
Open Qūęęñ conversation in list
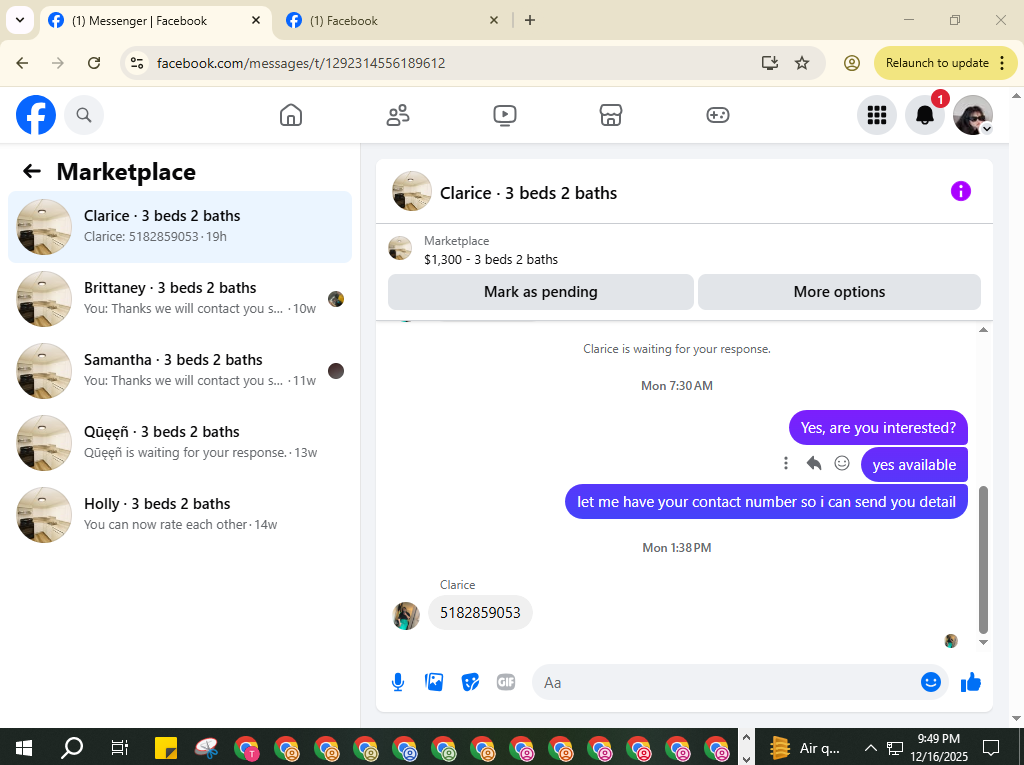(x=180, y=442)
